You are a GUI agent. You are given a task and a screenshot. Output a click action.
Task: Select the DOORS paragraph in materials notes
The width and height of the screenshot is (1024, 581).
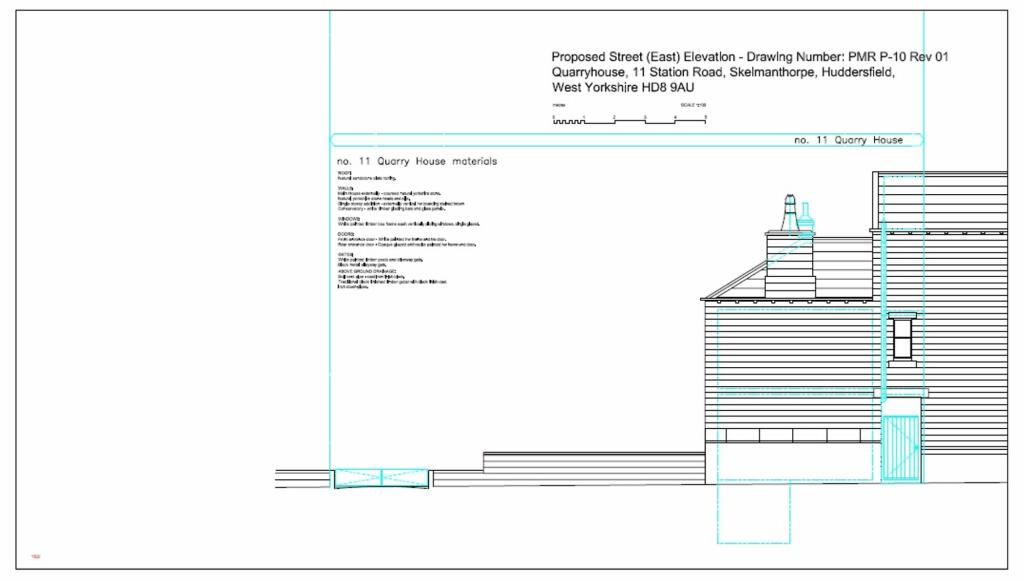tap(406, 240)
